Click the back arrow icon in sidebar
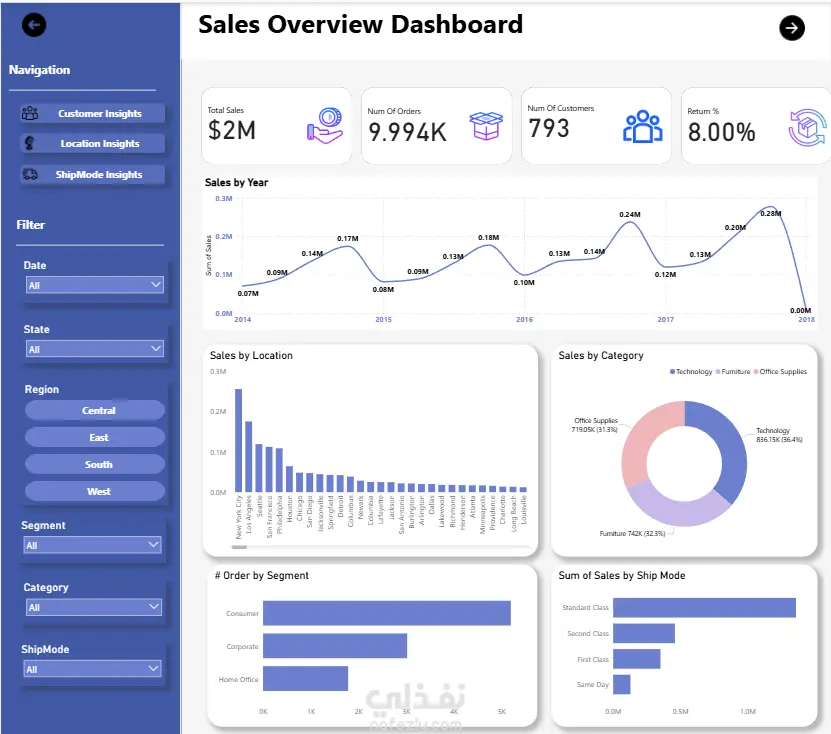Screen dimensions: 831x734 point(34,25)
